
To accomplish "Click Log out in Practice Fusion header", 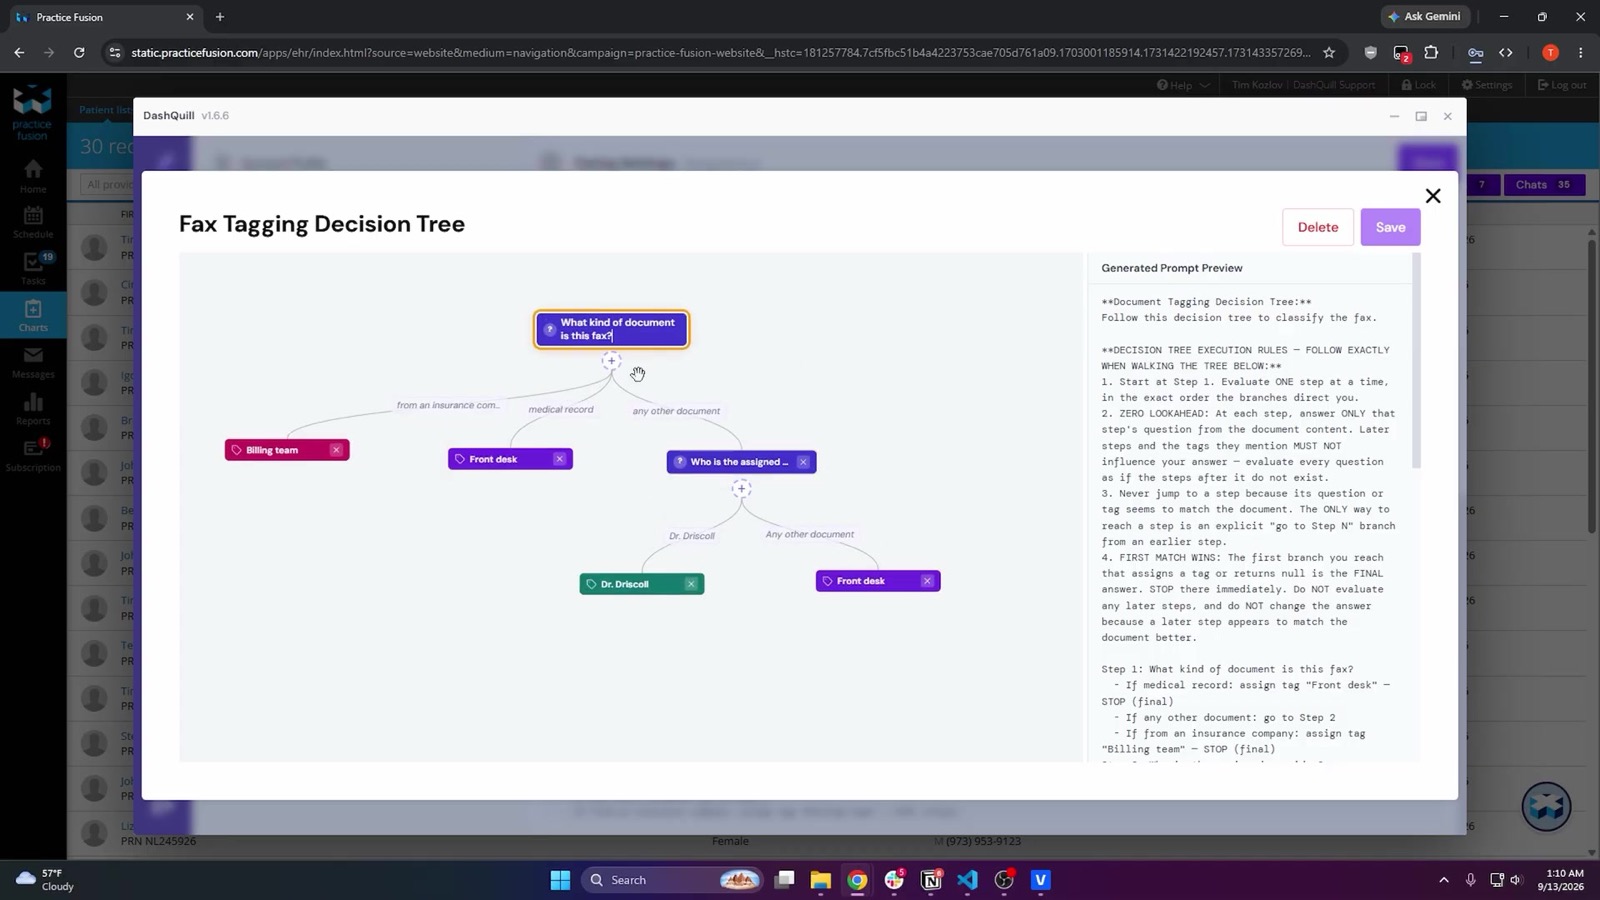I will (x=1562, y=85).
